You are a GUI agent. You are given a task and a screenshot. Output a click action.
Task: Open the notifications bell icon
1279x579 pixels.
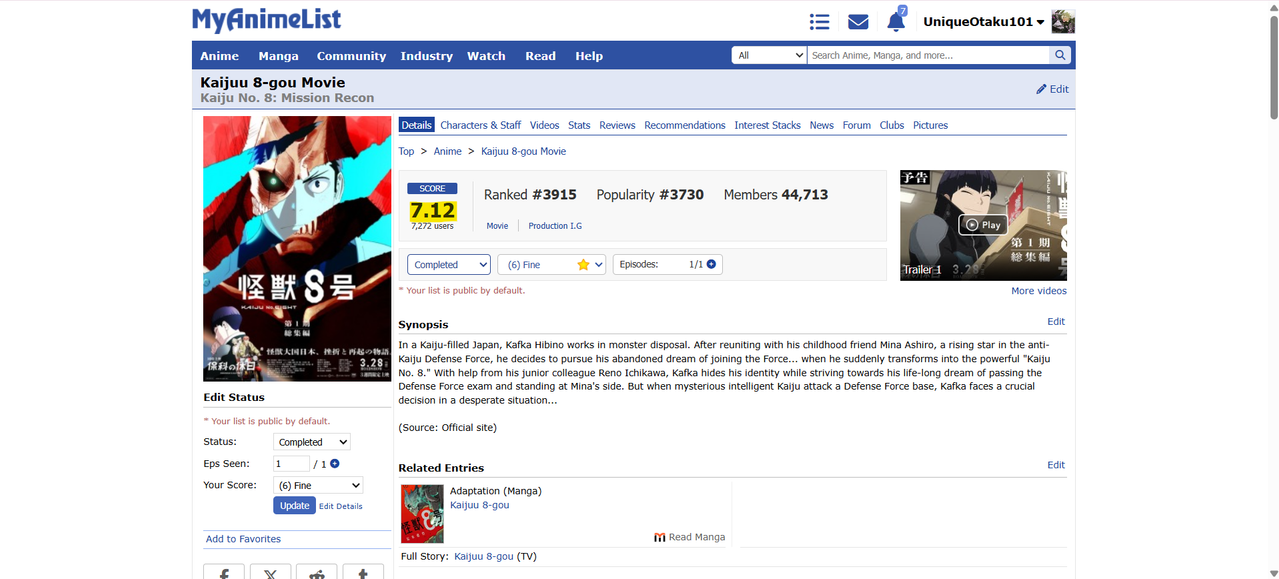(896, 21)
